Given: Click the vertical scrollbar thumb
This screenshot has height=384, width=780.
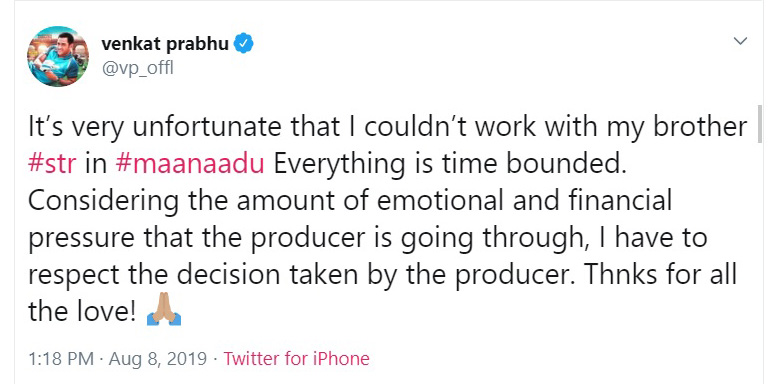Looking at the screenshot, I should (x=760, y=124).
